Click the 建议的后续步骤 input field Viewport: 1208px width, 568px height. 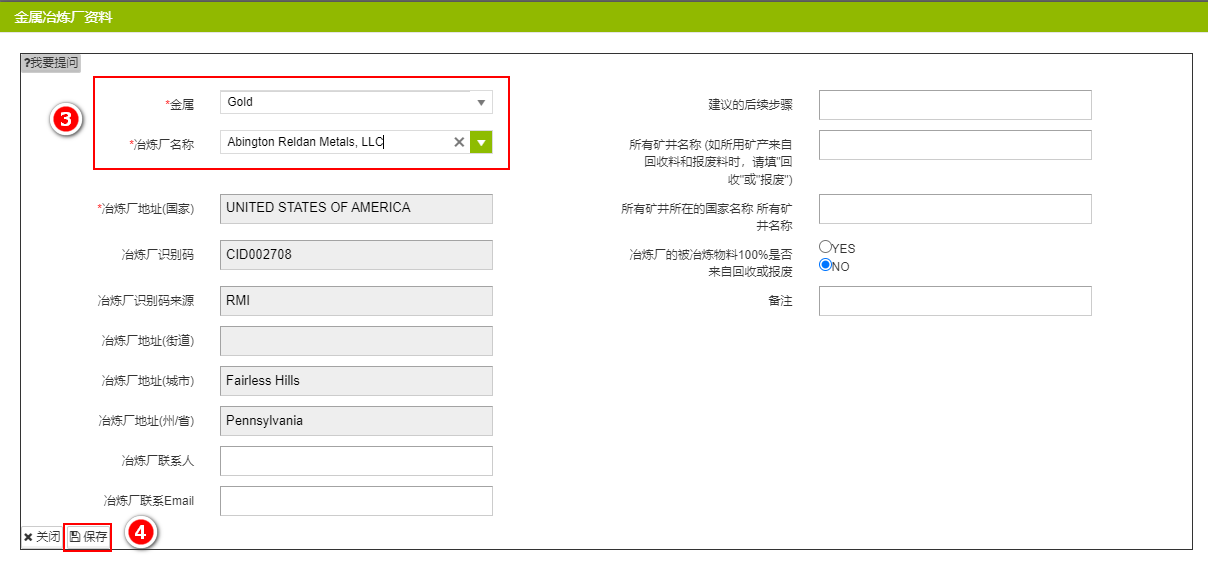point(954,105)
